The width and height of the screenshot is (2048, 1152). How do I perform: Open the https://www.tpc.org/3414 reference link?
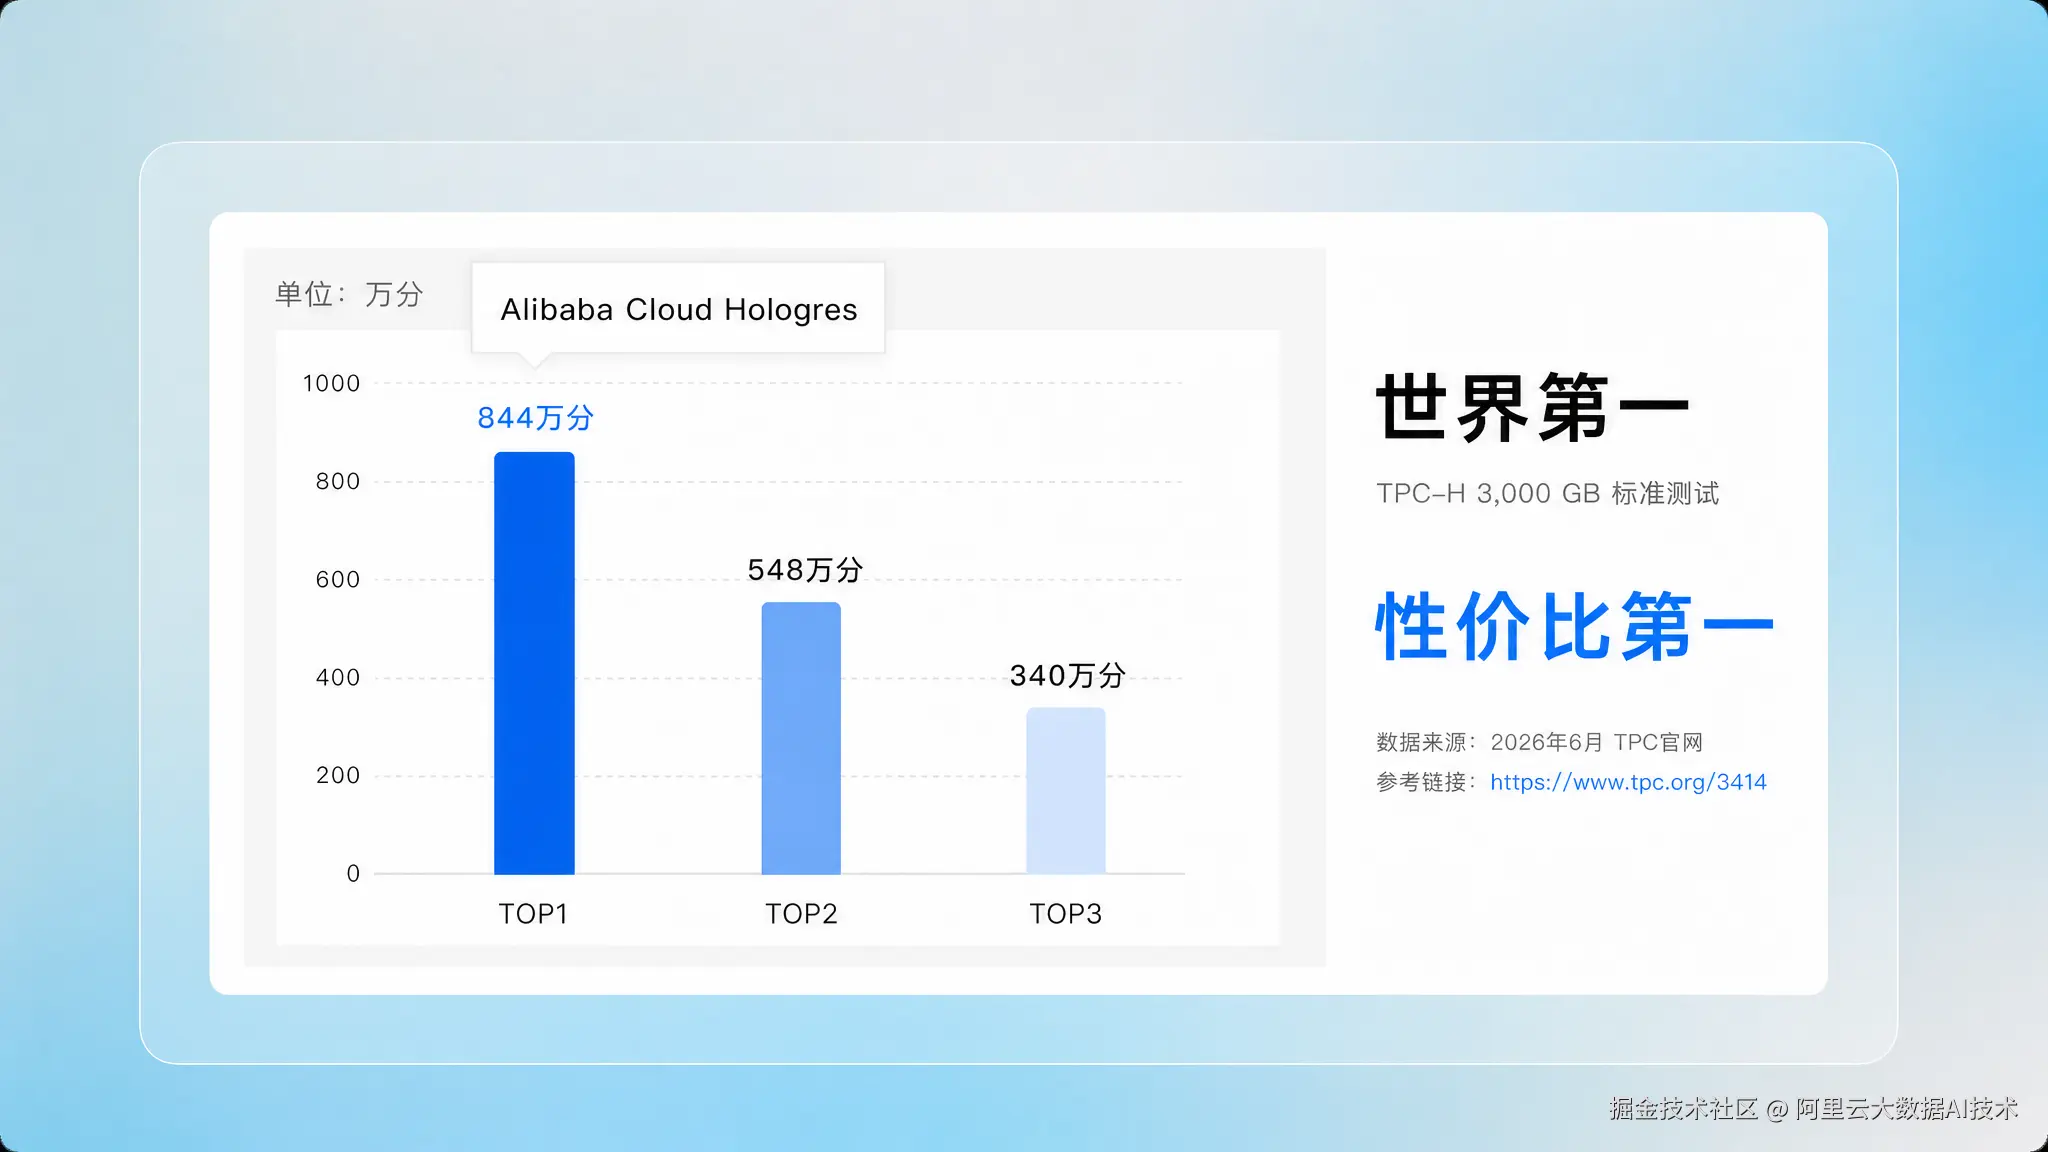pos(1628,782)
